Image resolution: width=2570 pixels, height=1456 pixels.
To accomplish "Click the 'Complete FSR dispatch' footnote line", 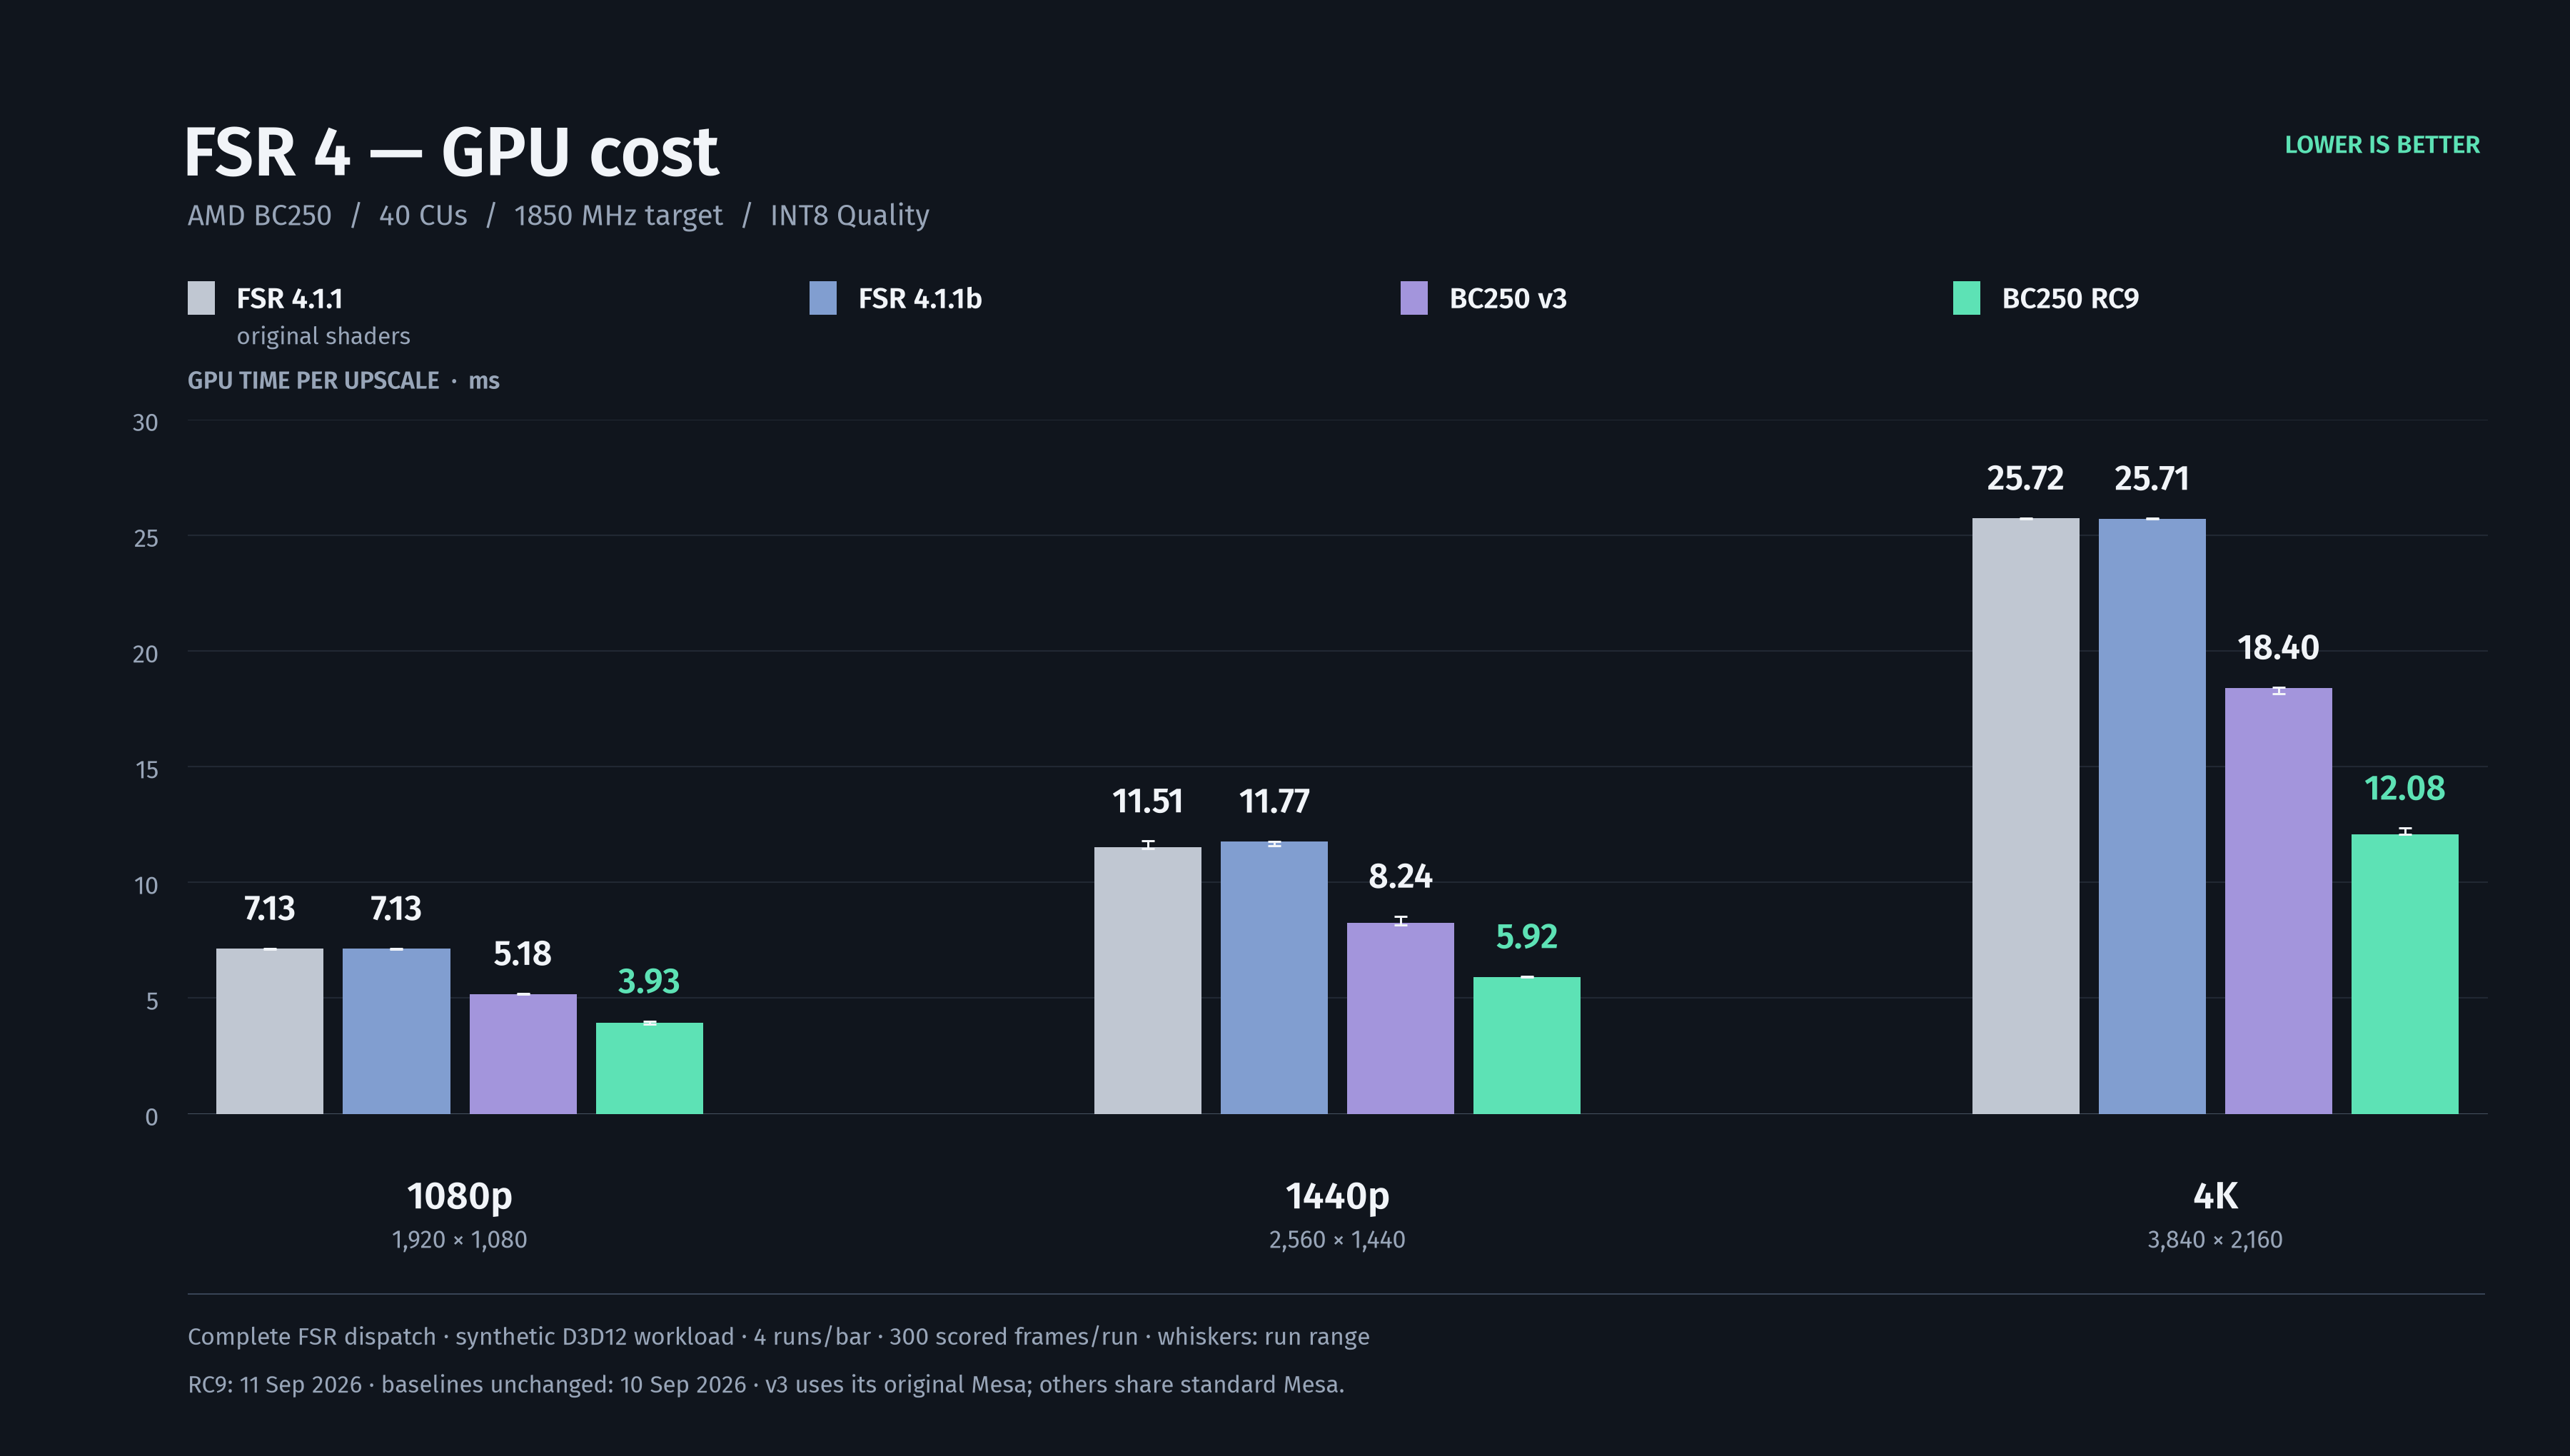I will click(778, 1337).
